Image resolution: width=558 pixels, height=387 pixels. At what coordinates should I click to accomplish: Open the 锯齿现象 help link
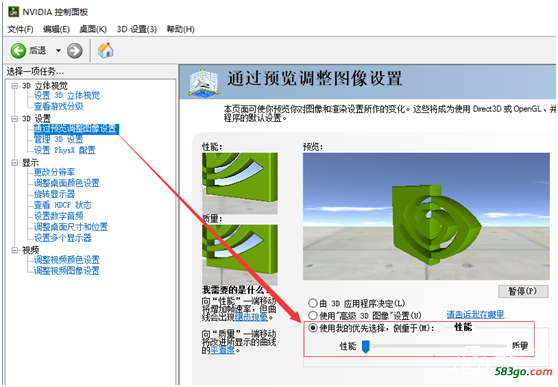tap(251, 317)
